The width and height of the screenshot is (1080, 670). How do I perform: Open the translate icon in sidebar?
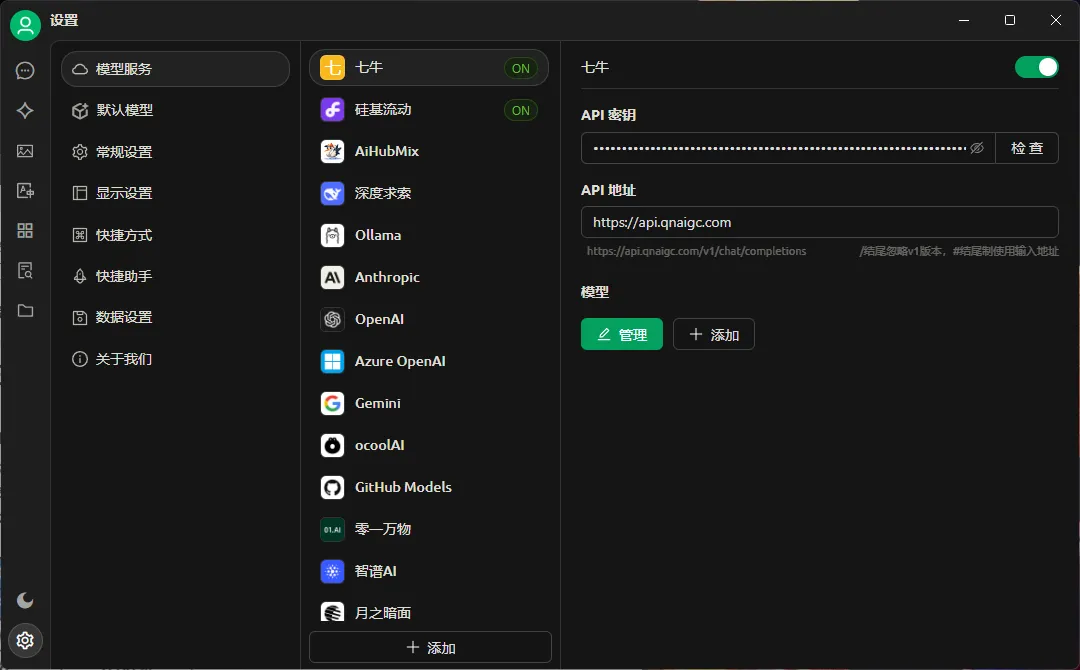(25, 191)
